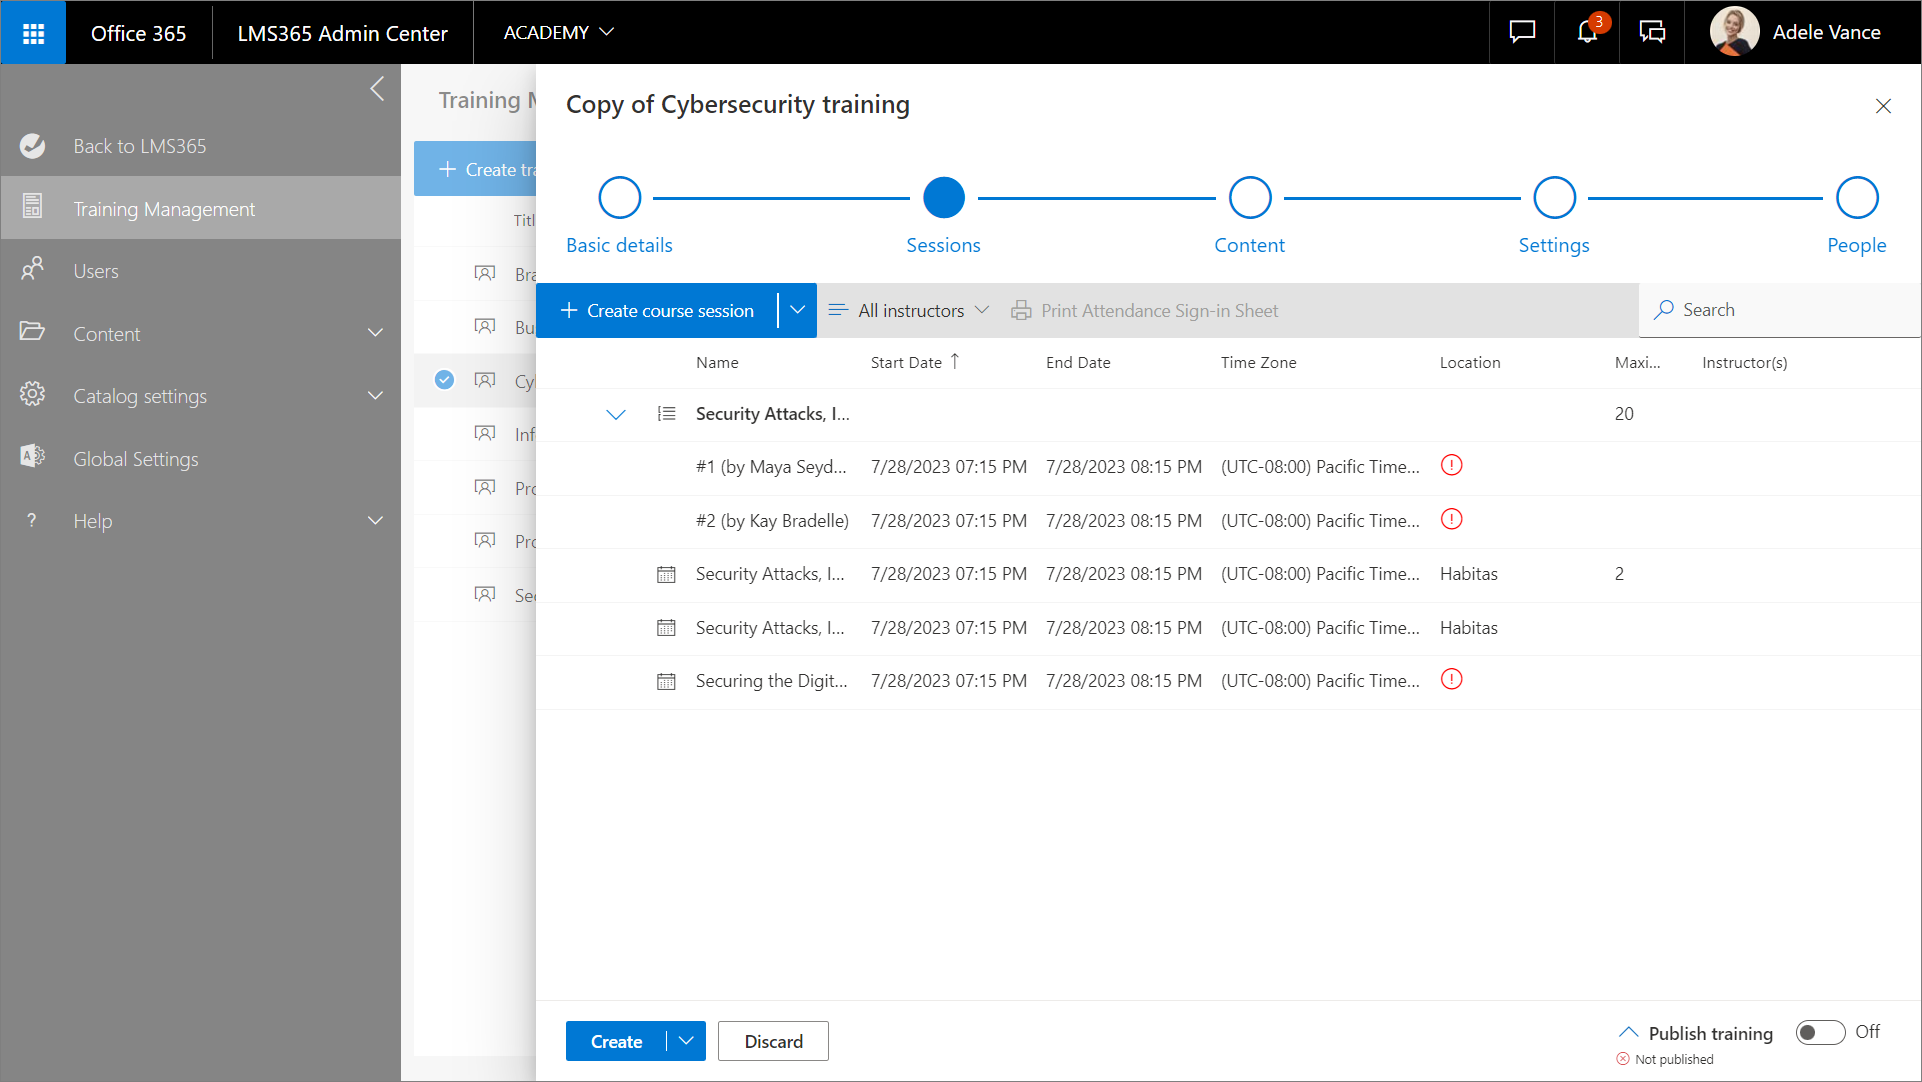This screenshot has width=1922, height=1082.
Task: Open the notifications bell with 3 alerts
Action: (x=1587, y=32)
